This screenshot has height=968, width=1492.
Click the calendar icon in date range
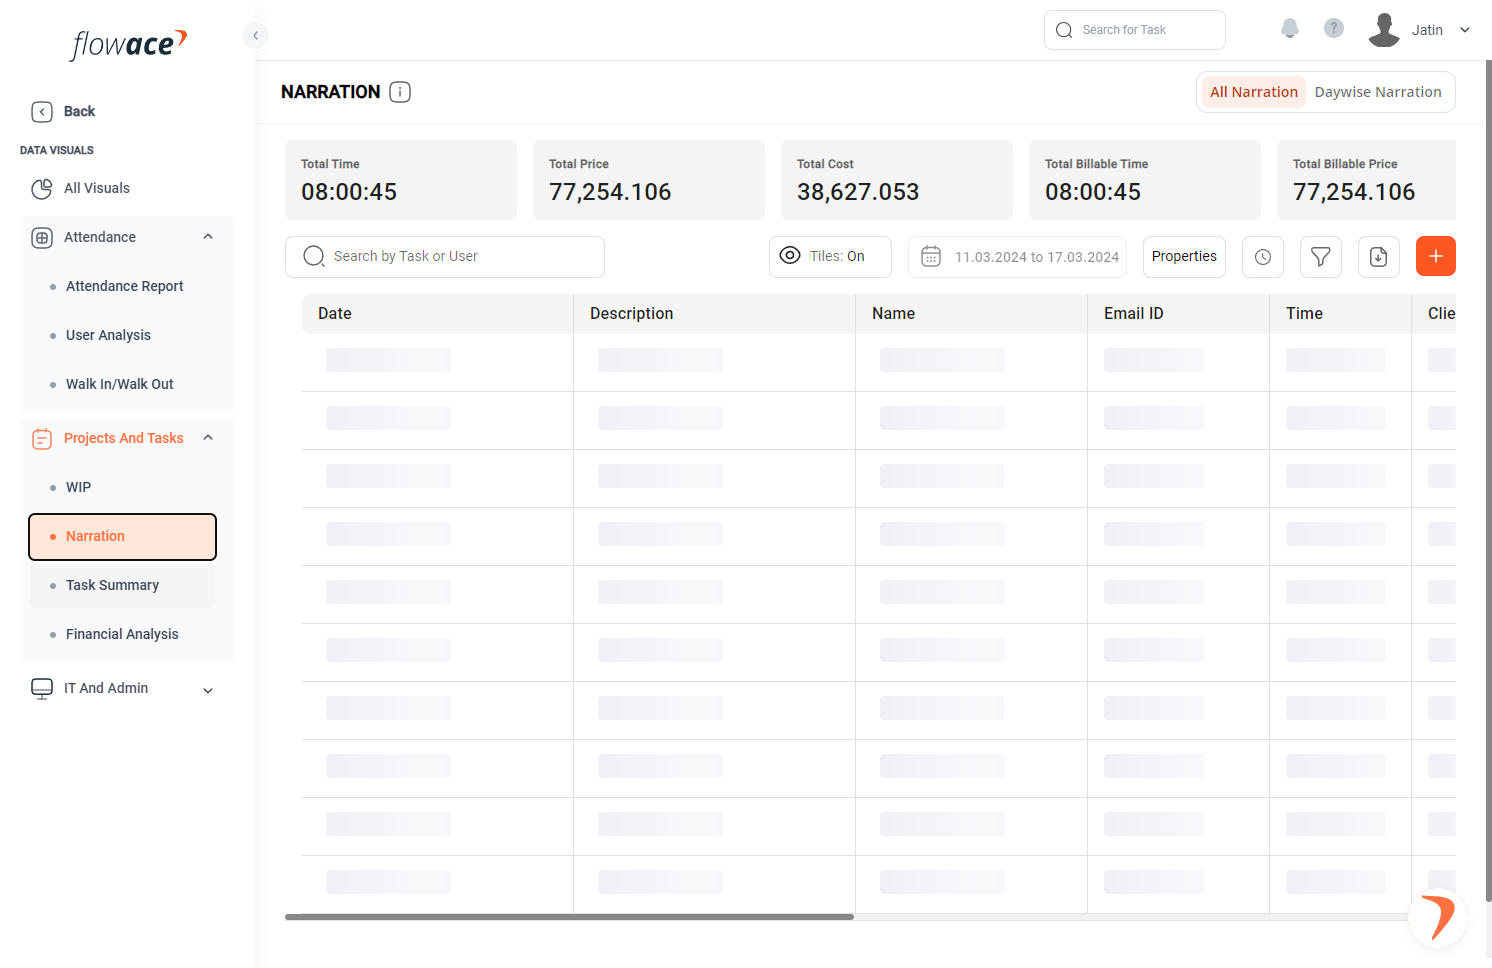click(x=931, y=257)
